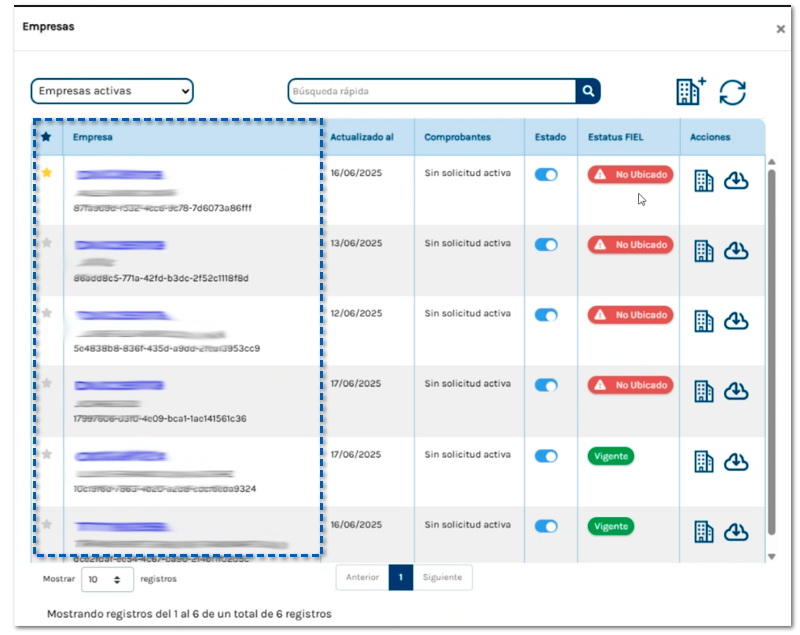Go to Anterior page

362,577
